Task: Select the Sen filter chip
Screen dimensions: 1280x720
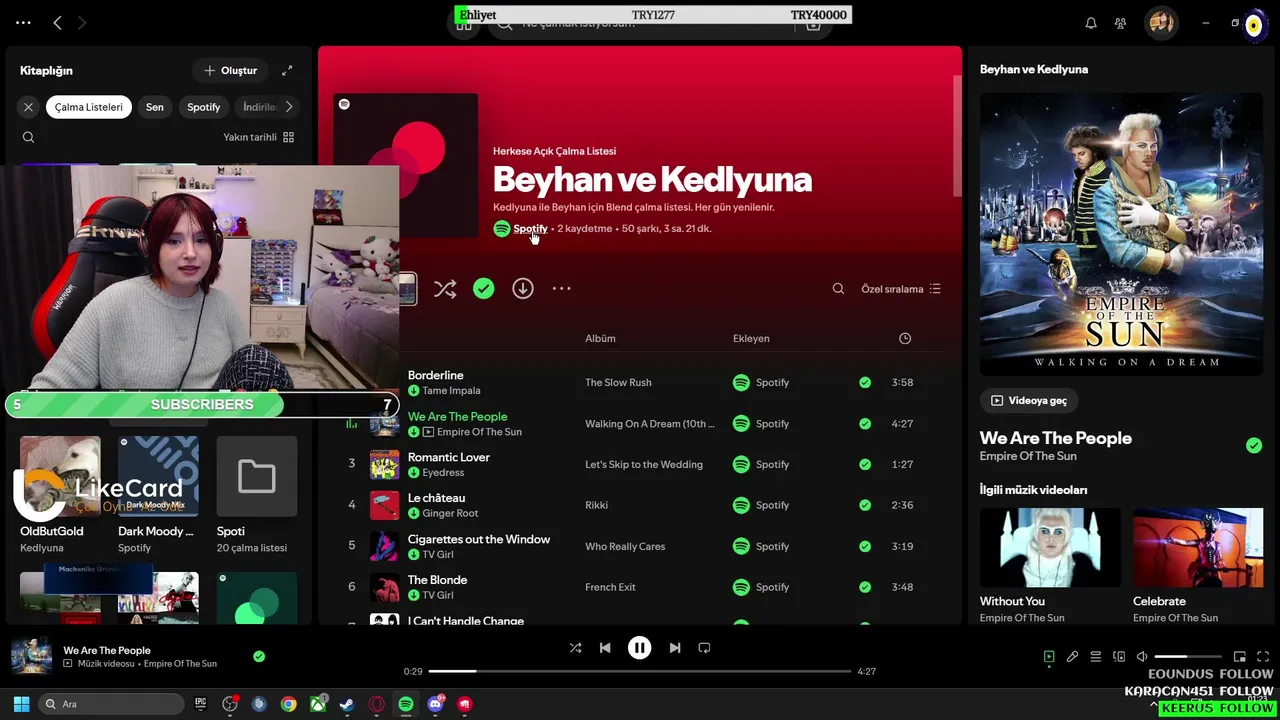Action: pyautogui.click(x=154, y=107)
